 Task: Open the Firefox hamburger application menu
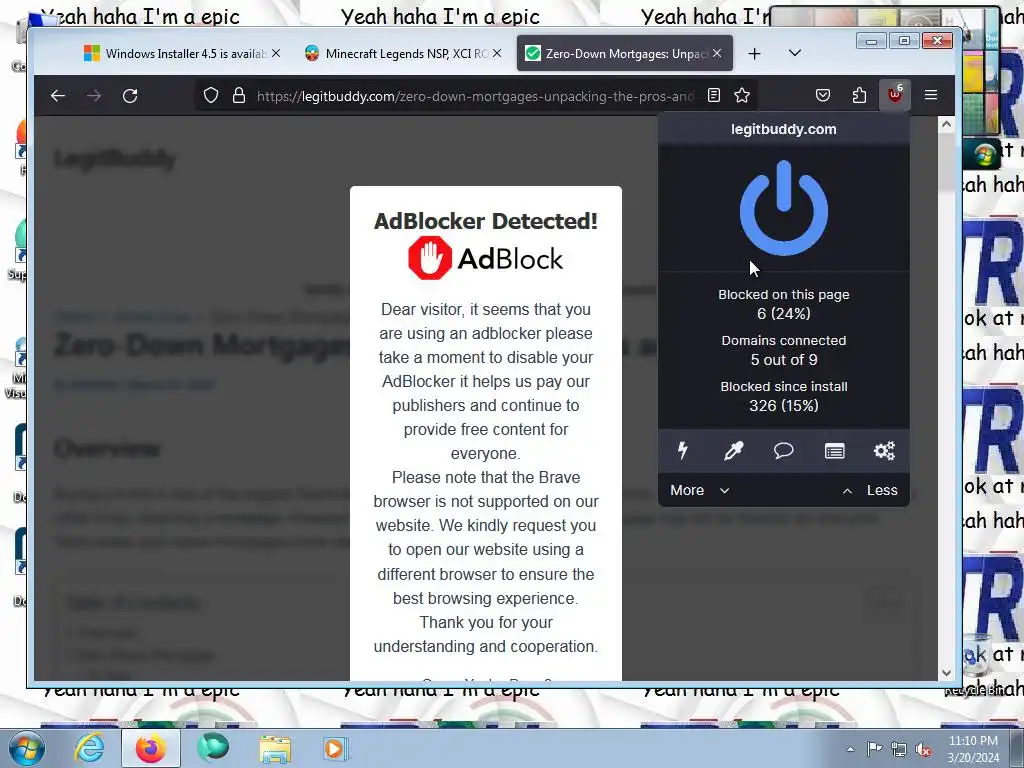[x=931, y=95]
